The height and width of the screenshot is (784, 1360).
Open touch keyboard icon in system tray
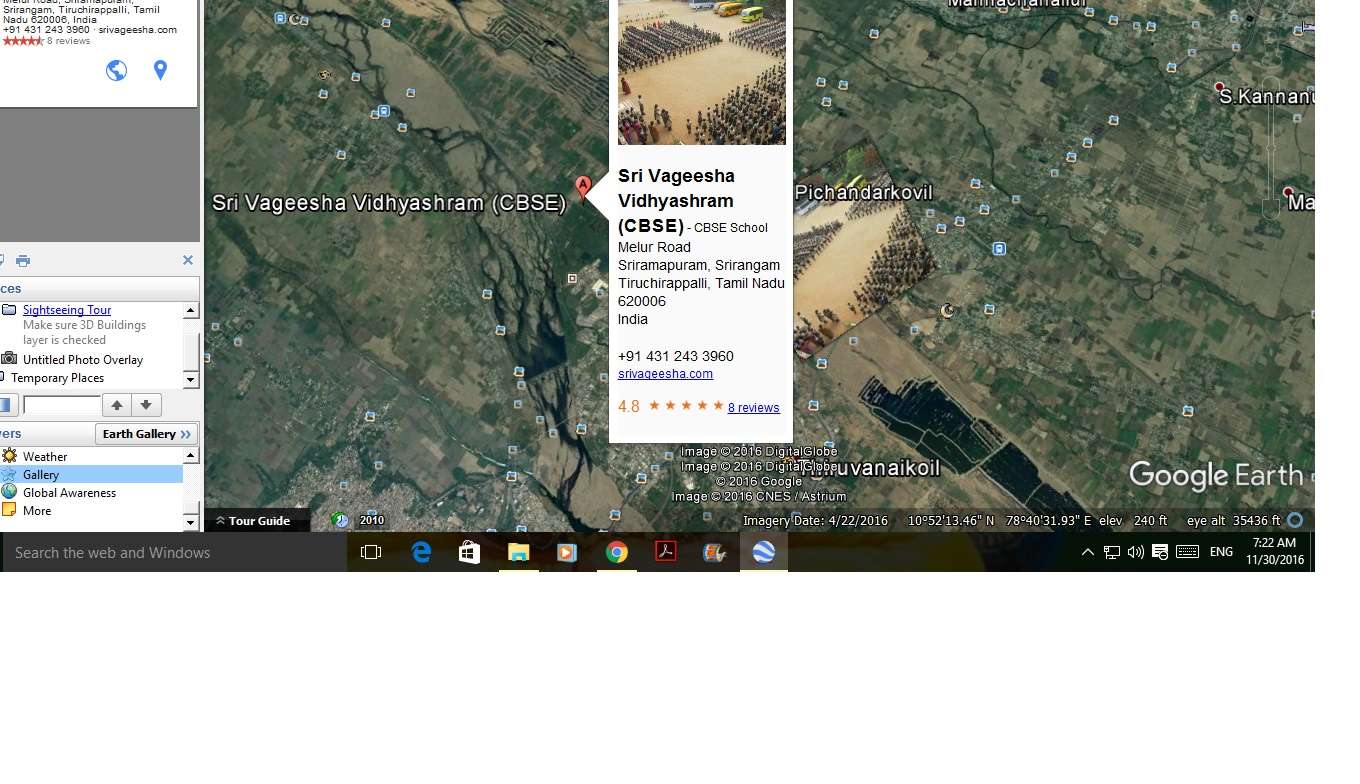coord(1187,552)
